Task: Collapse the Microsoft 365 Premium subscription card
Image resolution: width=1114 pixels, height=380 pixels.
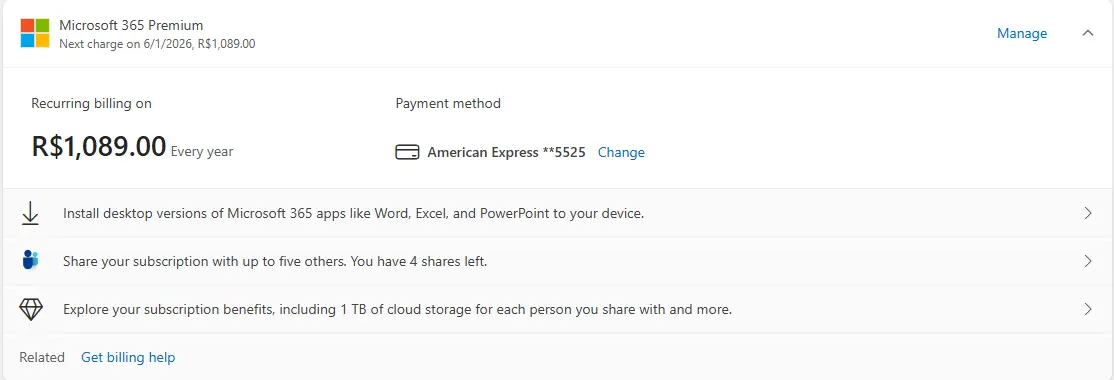Action: [1087, 33]
